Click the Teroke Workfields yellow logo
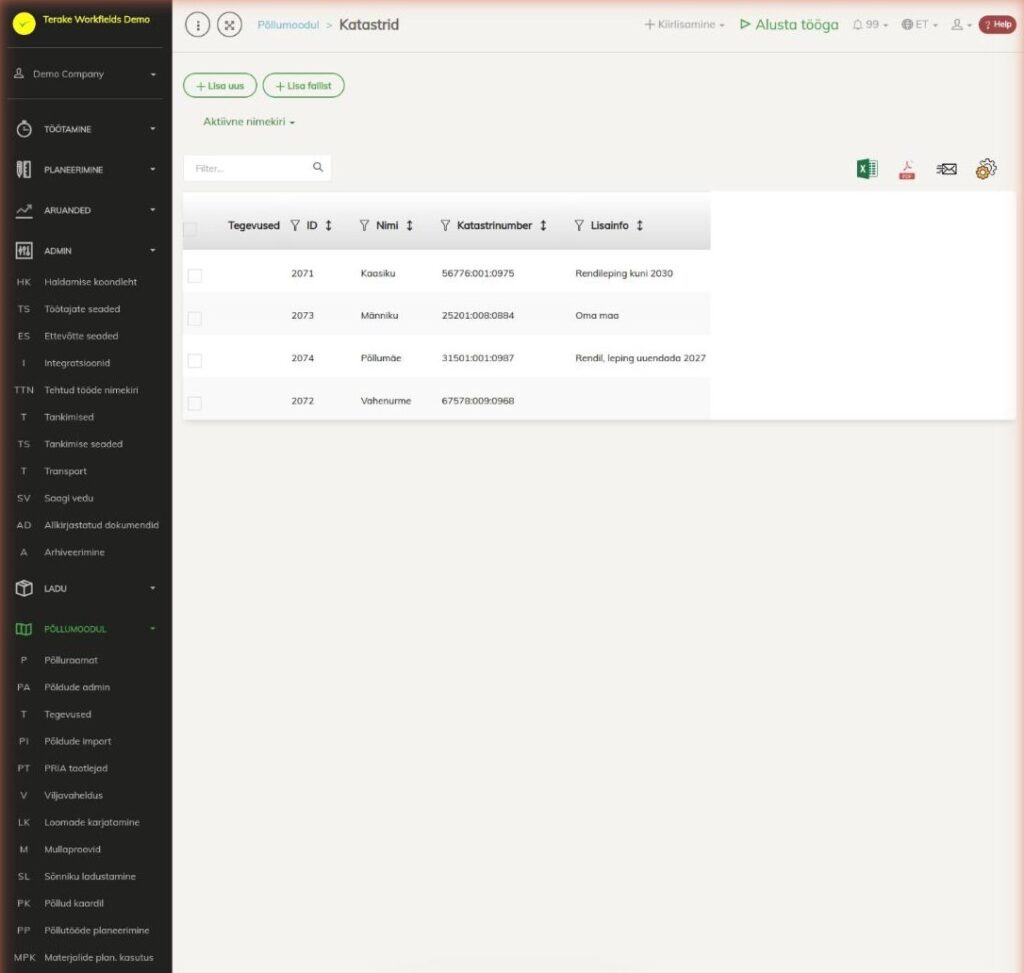This screenshot has width=1024, height=973. 24,24
